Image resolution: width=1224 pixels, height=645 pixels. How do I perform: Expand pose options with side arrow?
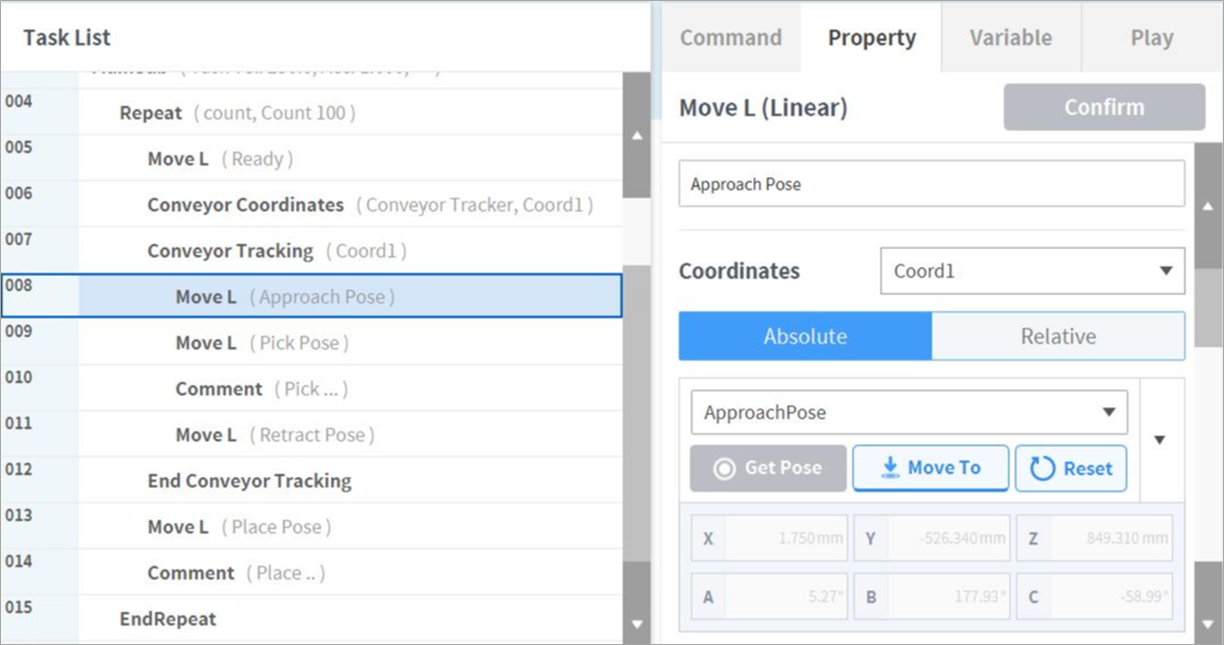(1160, 439)
